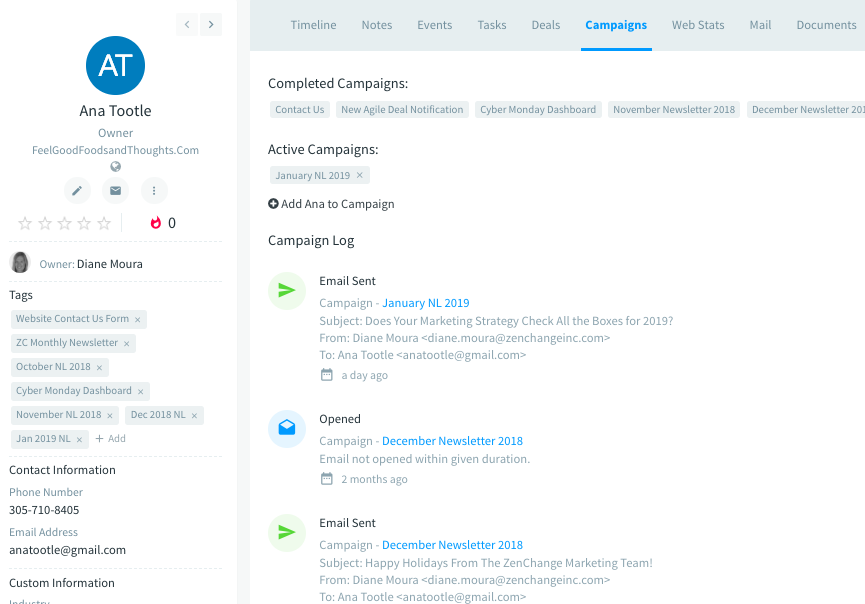
Task: Remove the October NL 2018 tag
Action: [x=99, y=367]
